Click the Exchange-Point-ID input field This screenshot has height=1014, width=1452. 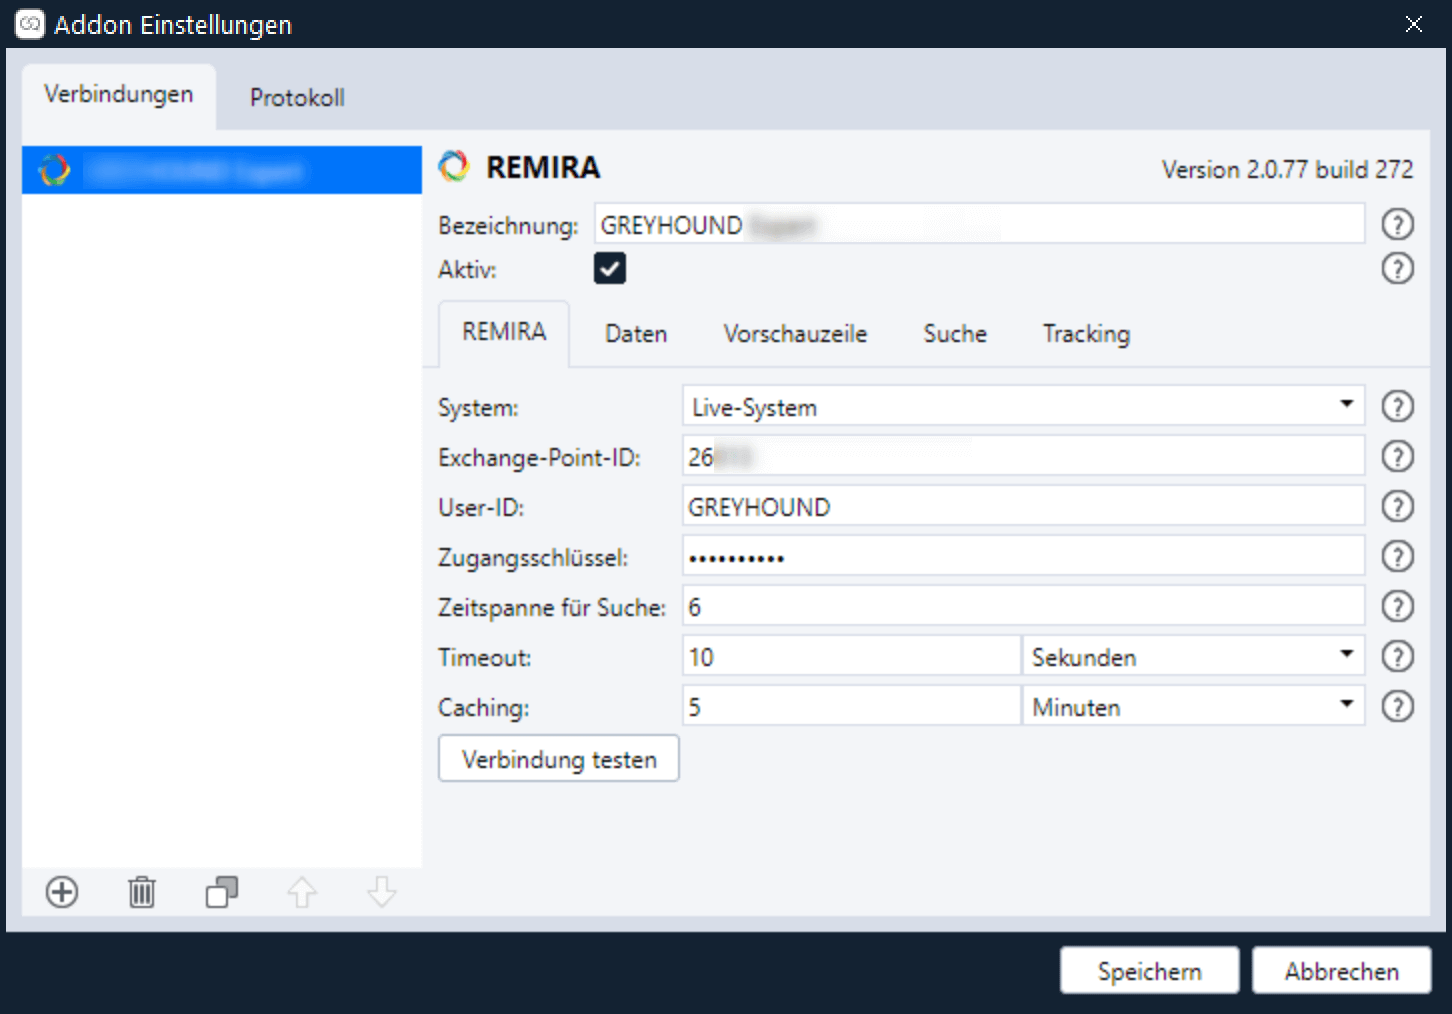tap(1024, 456)
